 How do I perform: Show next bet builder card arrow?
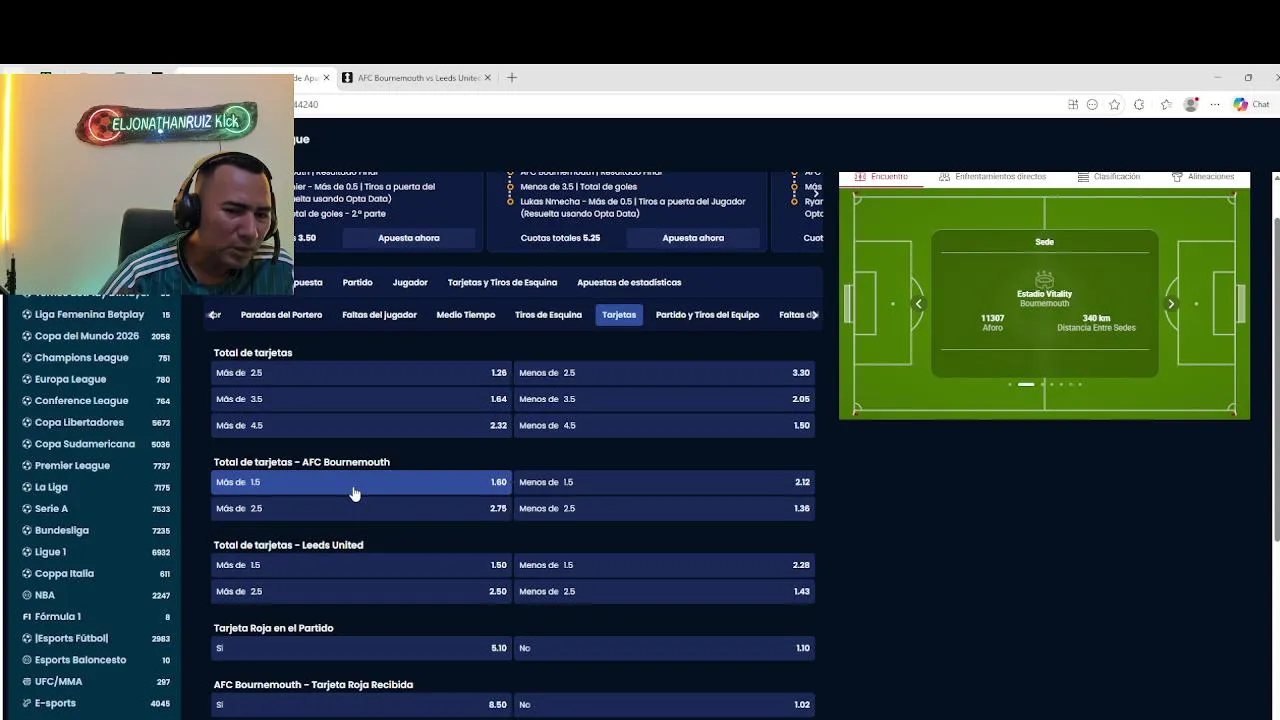point(816,194)
